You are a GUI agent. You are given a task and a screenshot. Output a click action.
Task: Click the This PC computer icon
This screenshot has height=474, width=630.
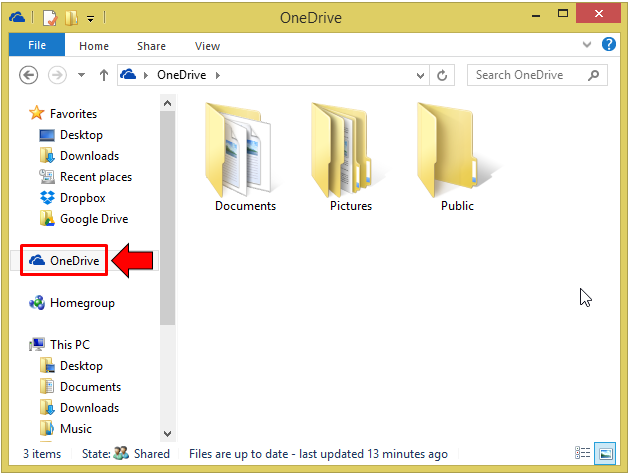tap(37, 344)
